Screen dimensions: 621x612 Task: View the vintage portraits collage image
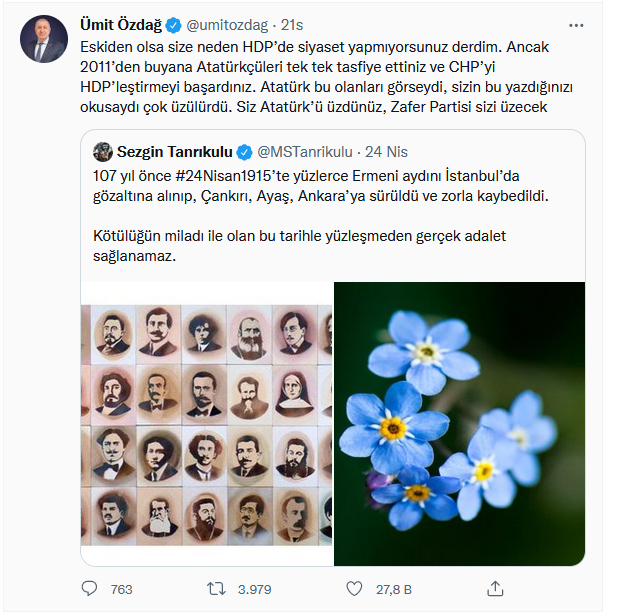(207, 424)
